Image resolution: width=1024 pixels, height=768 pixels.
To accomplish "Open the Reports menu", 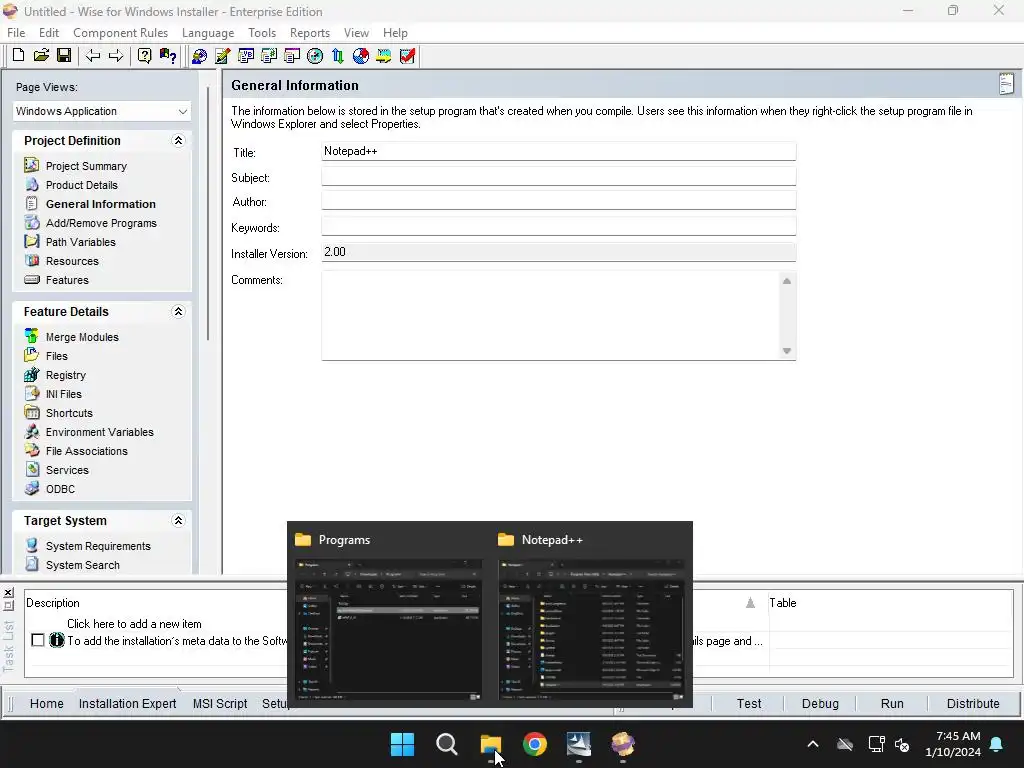I will 310,33.
